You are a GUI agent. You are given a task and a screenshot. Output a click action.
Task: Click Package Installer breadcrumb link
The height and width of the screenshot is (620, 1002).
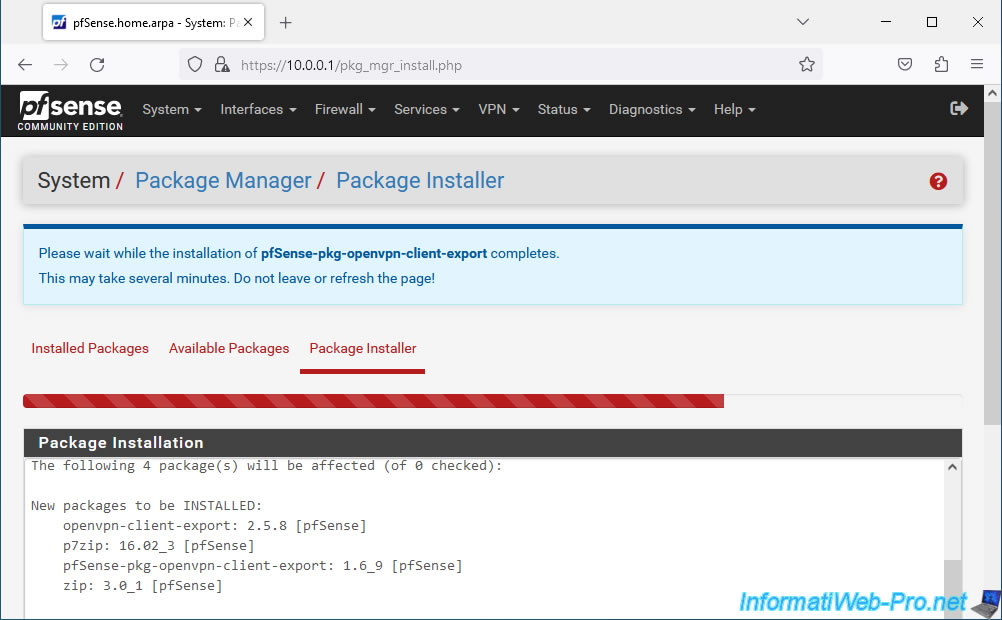pos(420,180)
